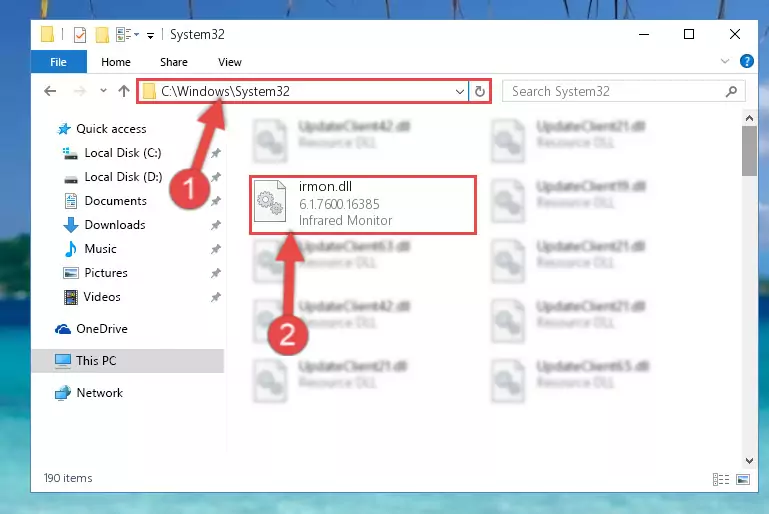Switch to the View ribbon tab
Screen dimensions: 769x514
(x=230, y=62)
